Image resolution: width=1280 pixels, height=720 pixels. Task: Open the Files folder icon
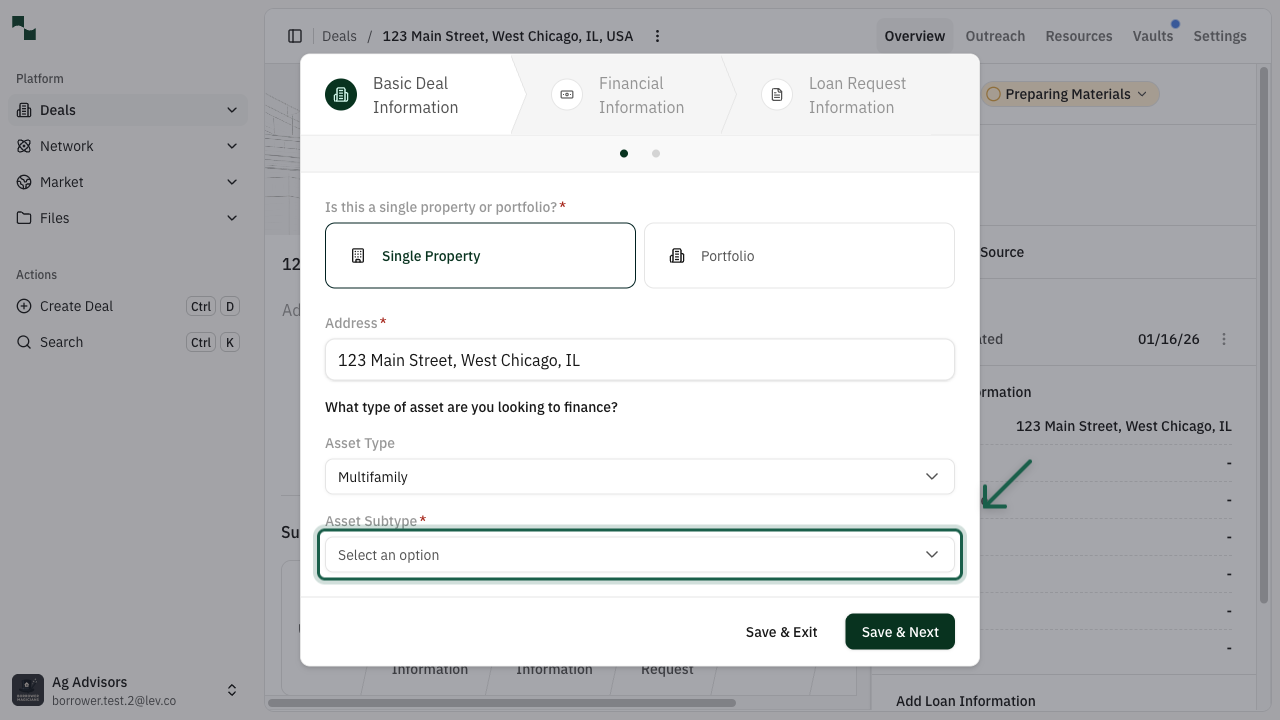pos(22,218)
